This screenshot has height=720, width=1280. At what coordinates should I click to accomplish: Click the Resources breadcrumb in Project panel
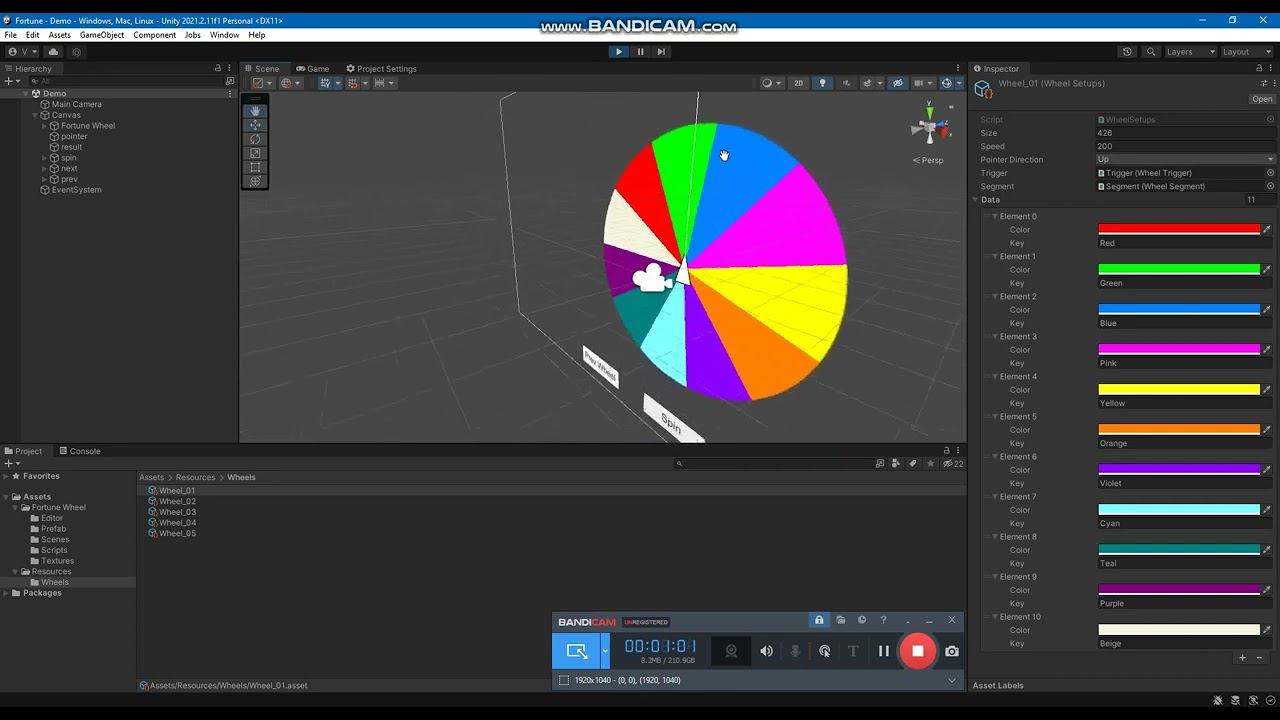click(195, 478)
